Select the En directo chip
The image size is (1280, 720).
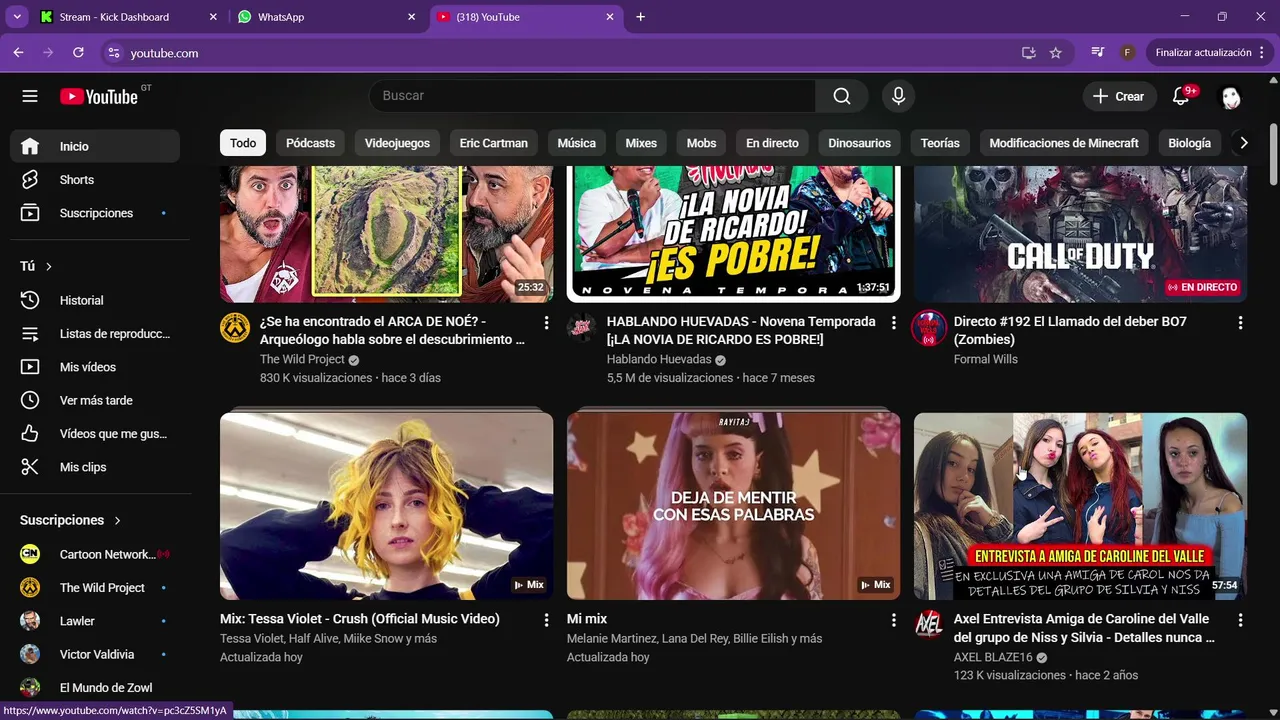(772, 143)
